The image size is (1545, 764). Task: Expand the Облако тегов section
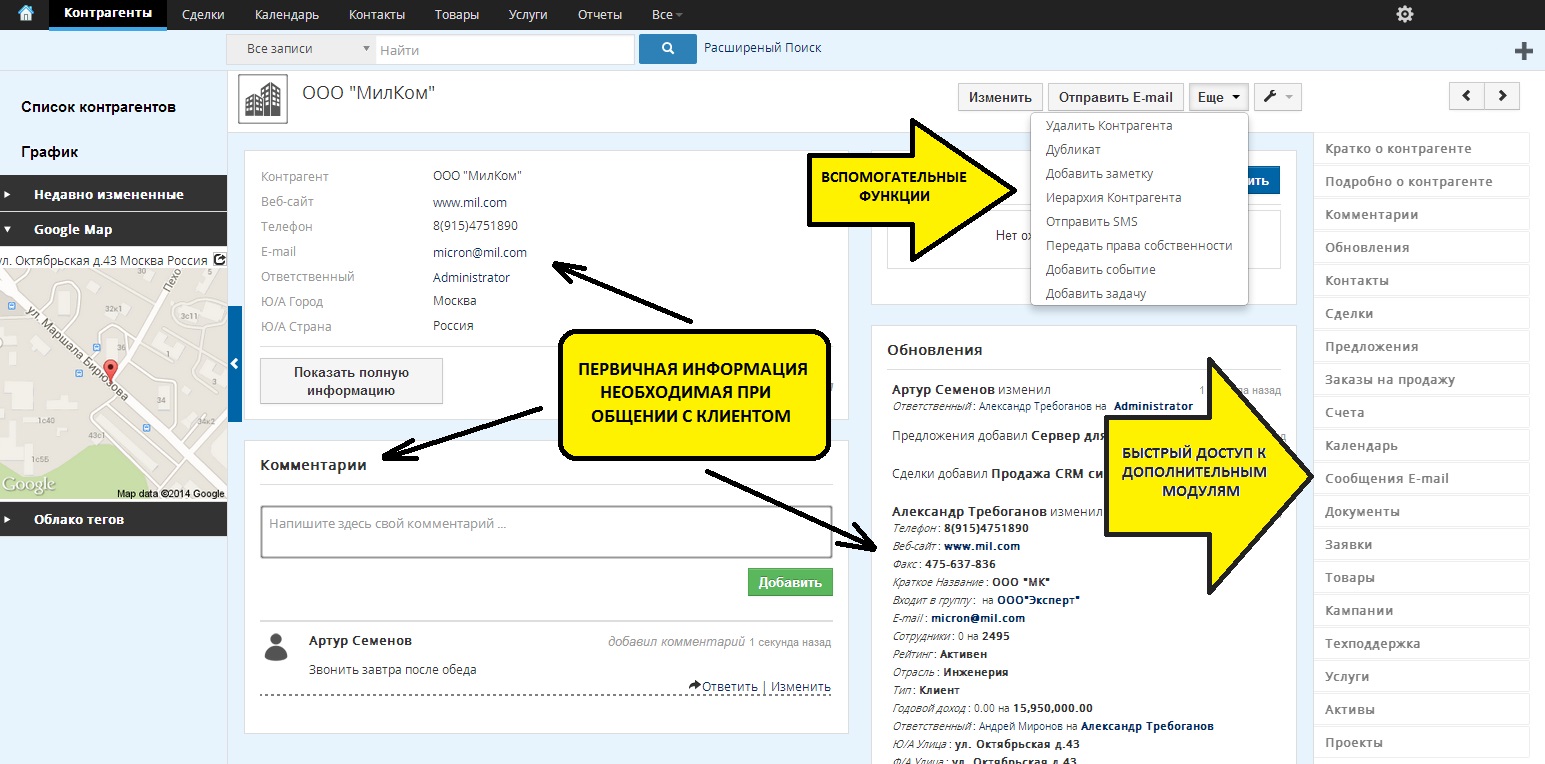(113, 519)
